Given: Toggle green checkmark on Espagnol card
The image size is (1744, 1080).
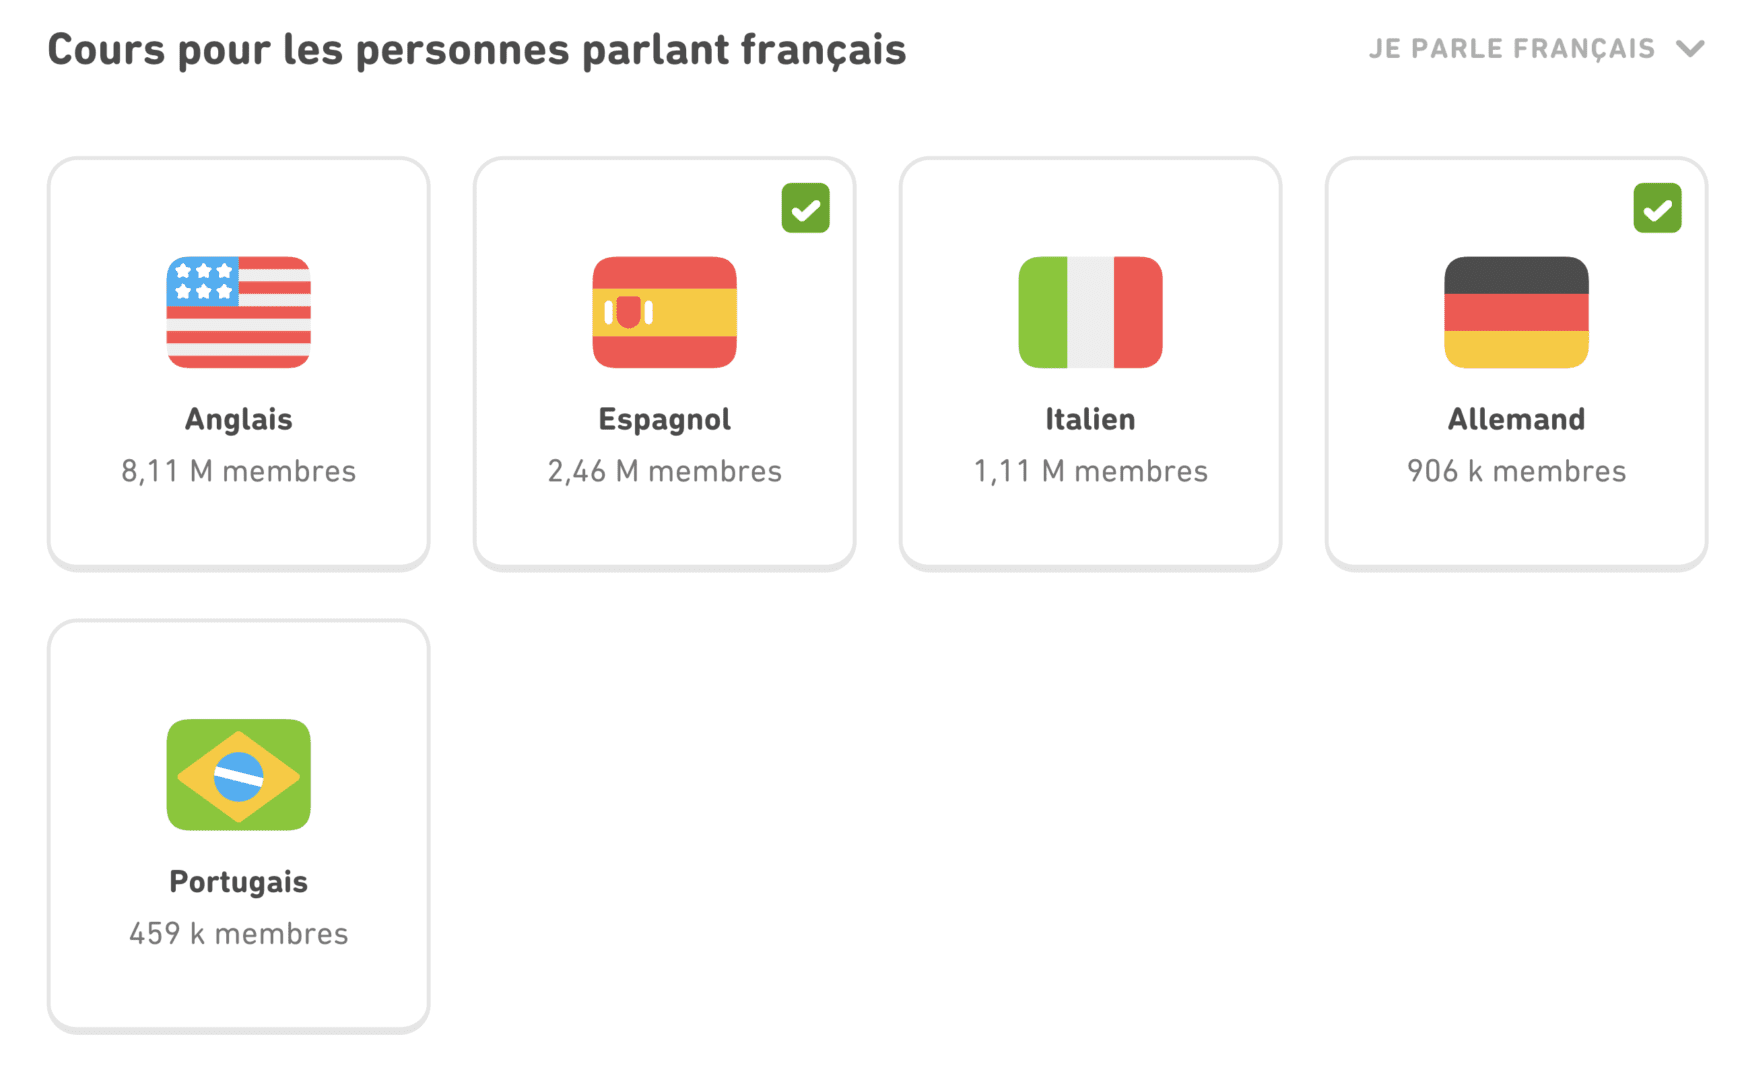Looking at the screenshot, I should [805, 208].
